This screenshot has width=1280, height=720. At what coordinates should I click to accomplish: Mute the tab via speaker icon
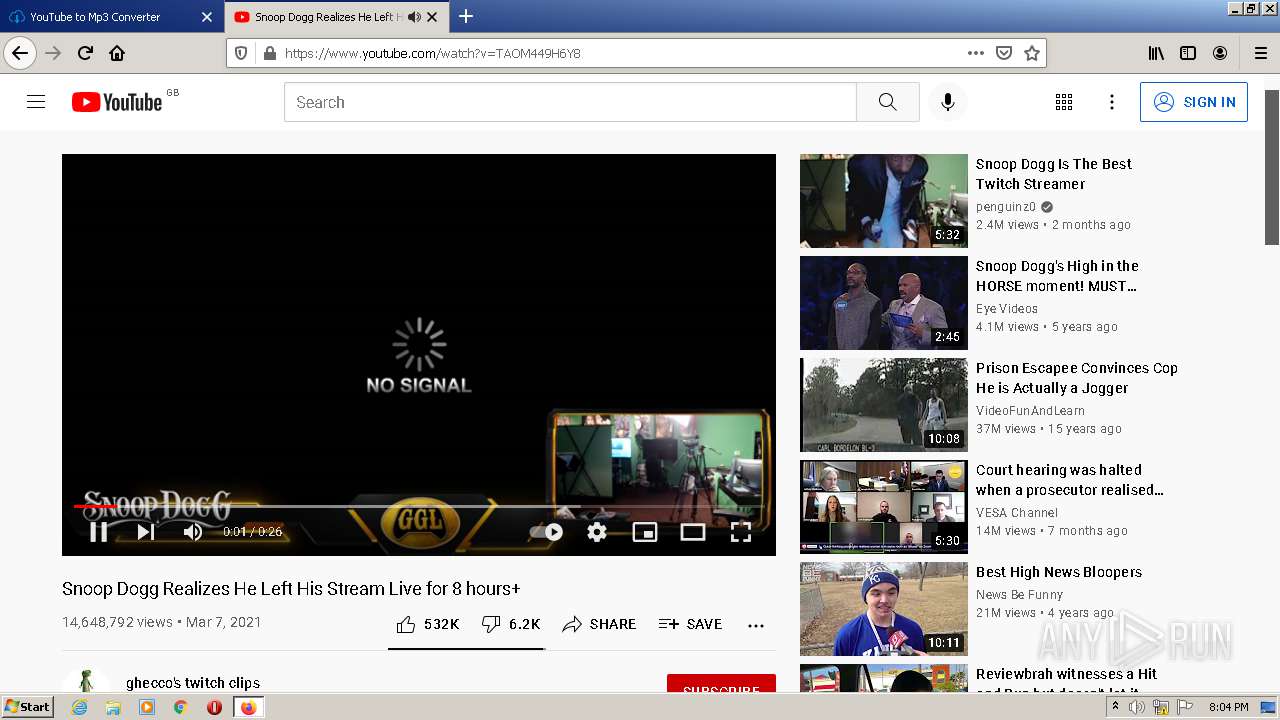414,17
